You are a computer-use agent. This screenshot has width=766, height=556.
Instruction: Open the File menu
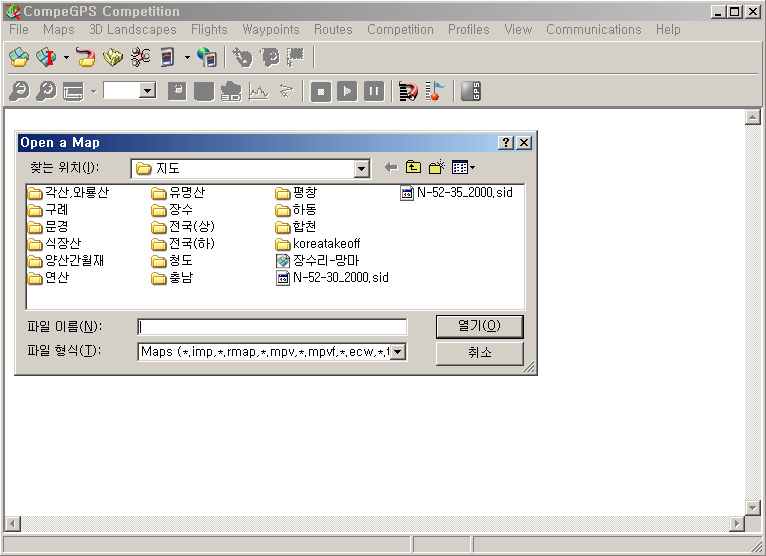click(19, 29)
